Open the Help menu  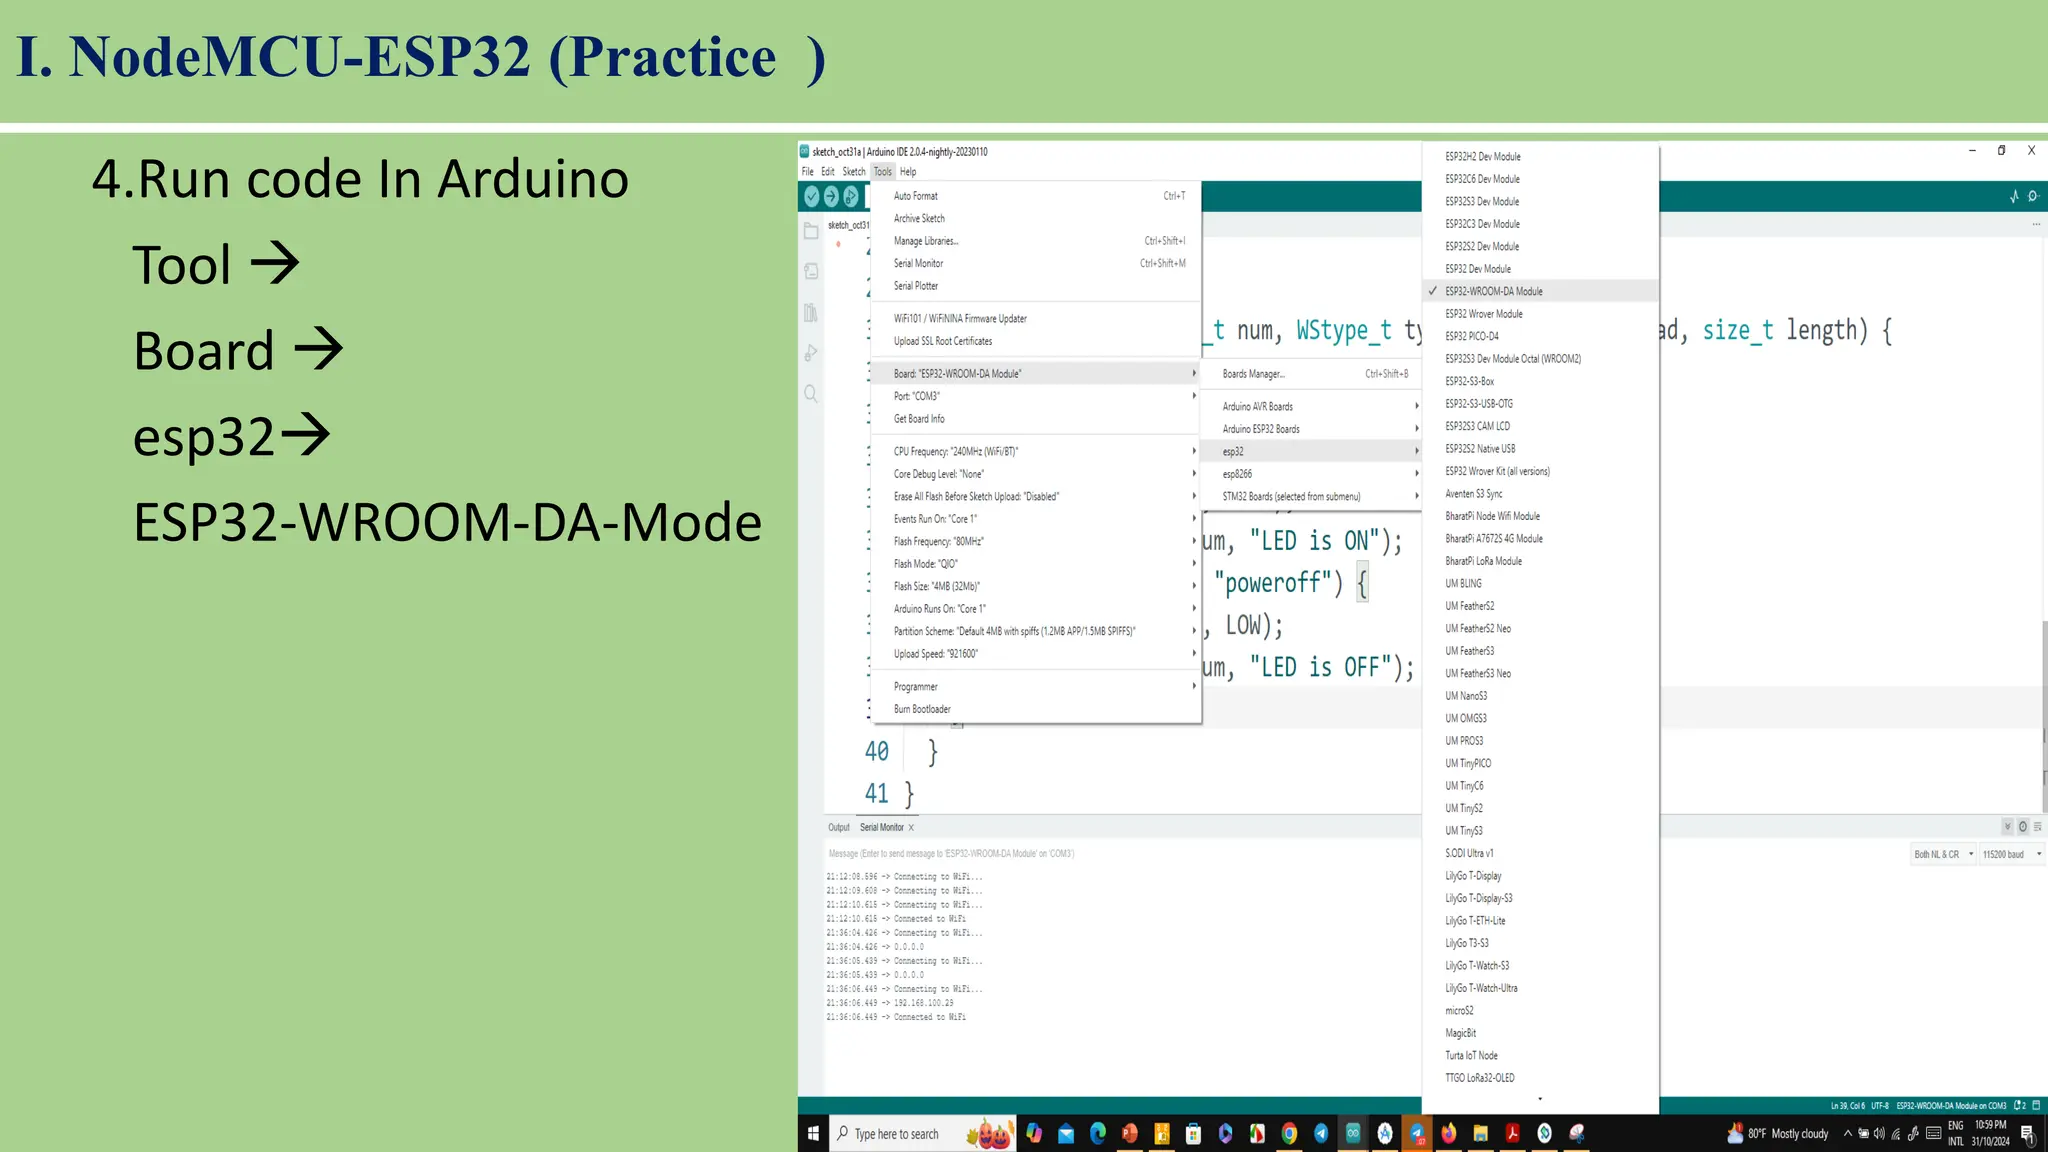click(908, 172)
